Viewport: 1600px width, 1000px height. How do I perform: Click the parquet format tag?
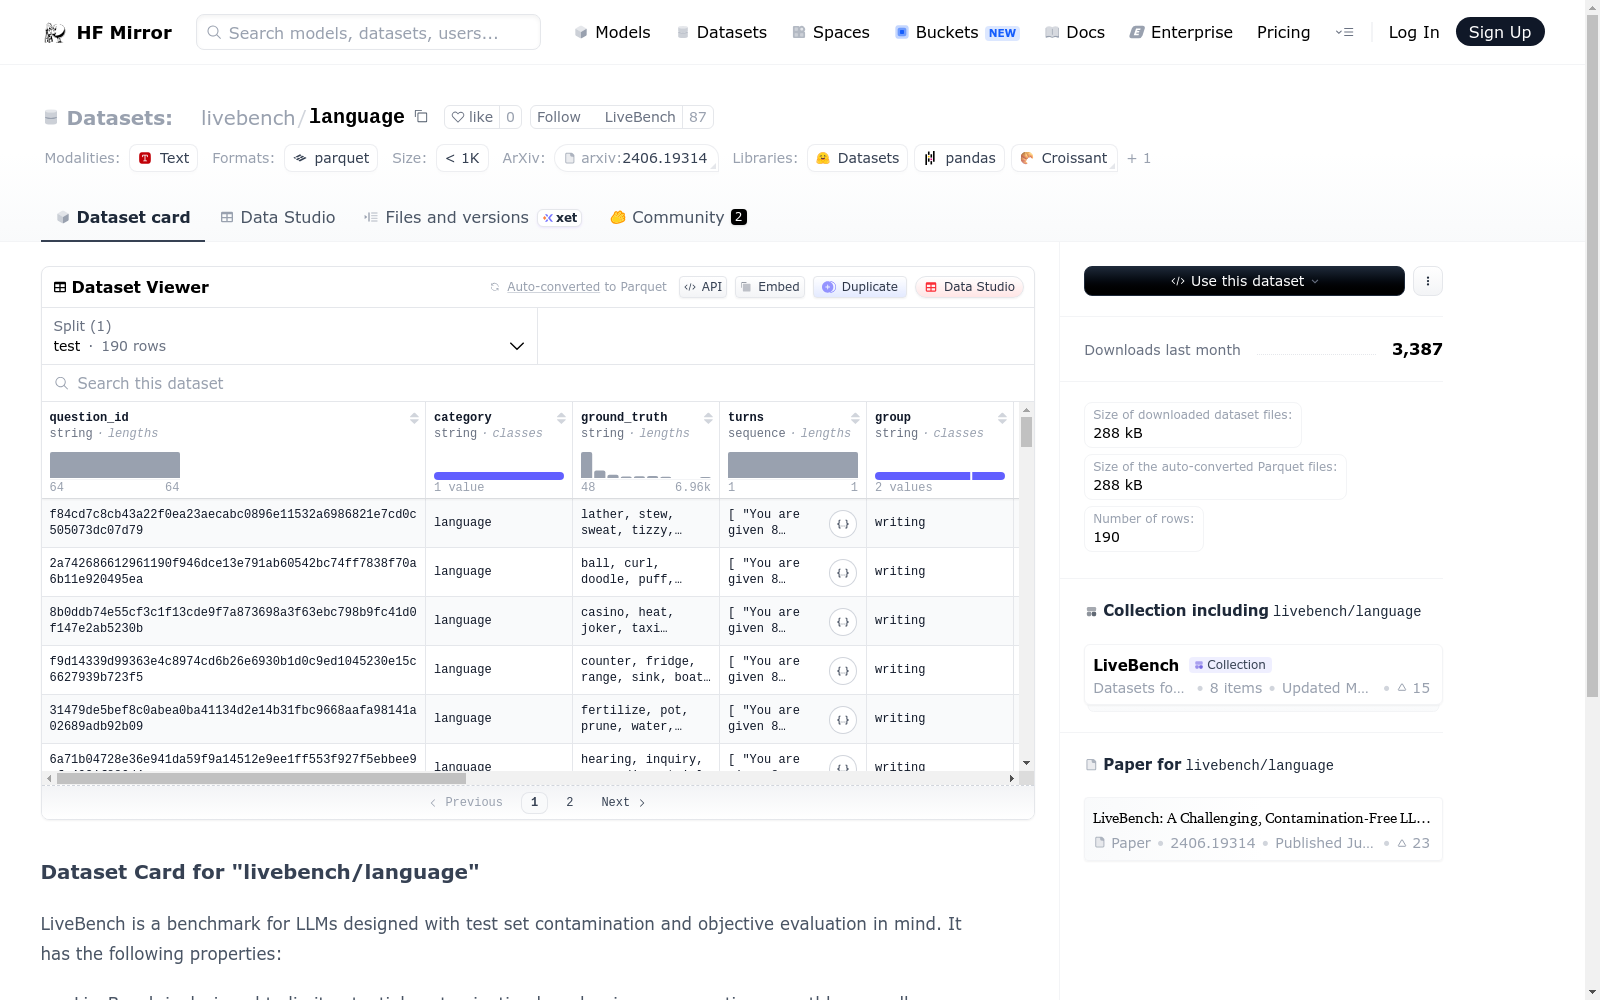tap(331, 158)
